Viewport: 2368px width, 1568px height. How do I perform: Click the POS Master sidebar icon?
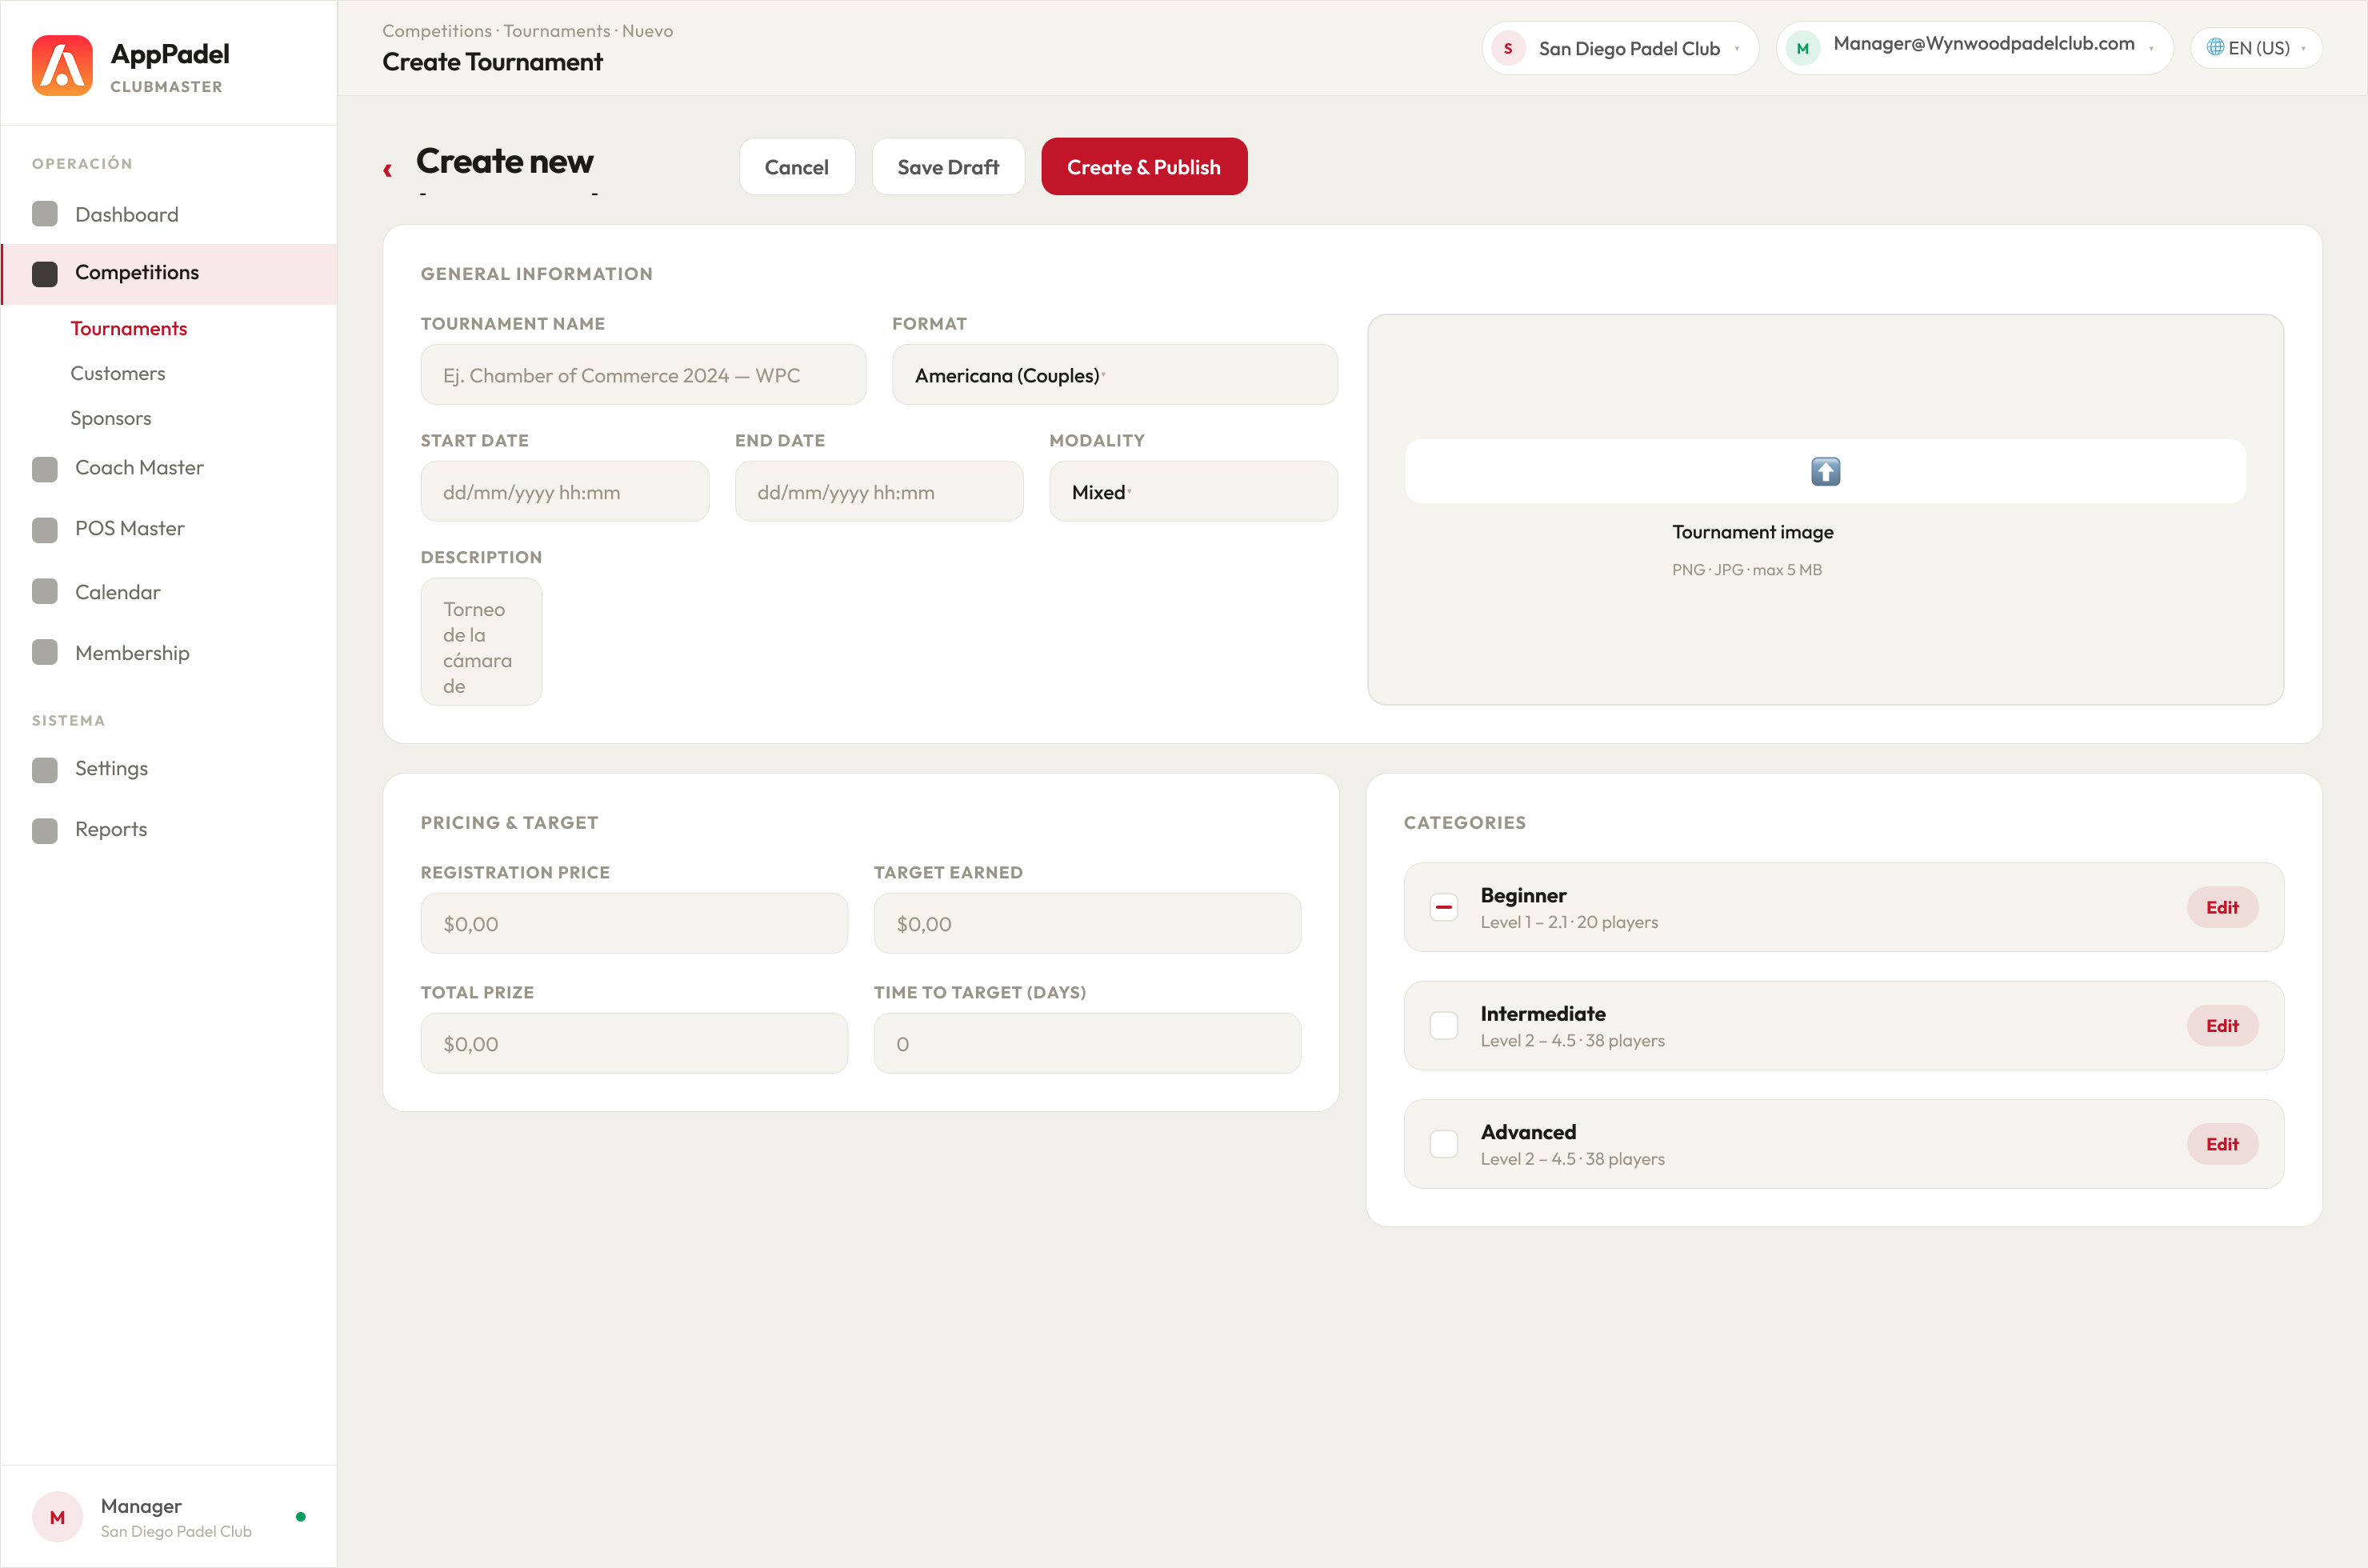coord(45,529)
